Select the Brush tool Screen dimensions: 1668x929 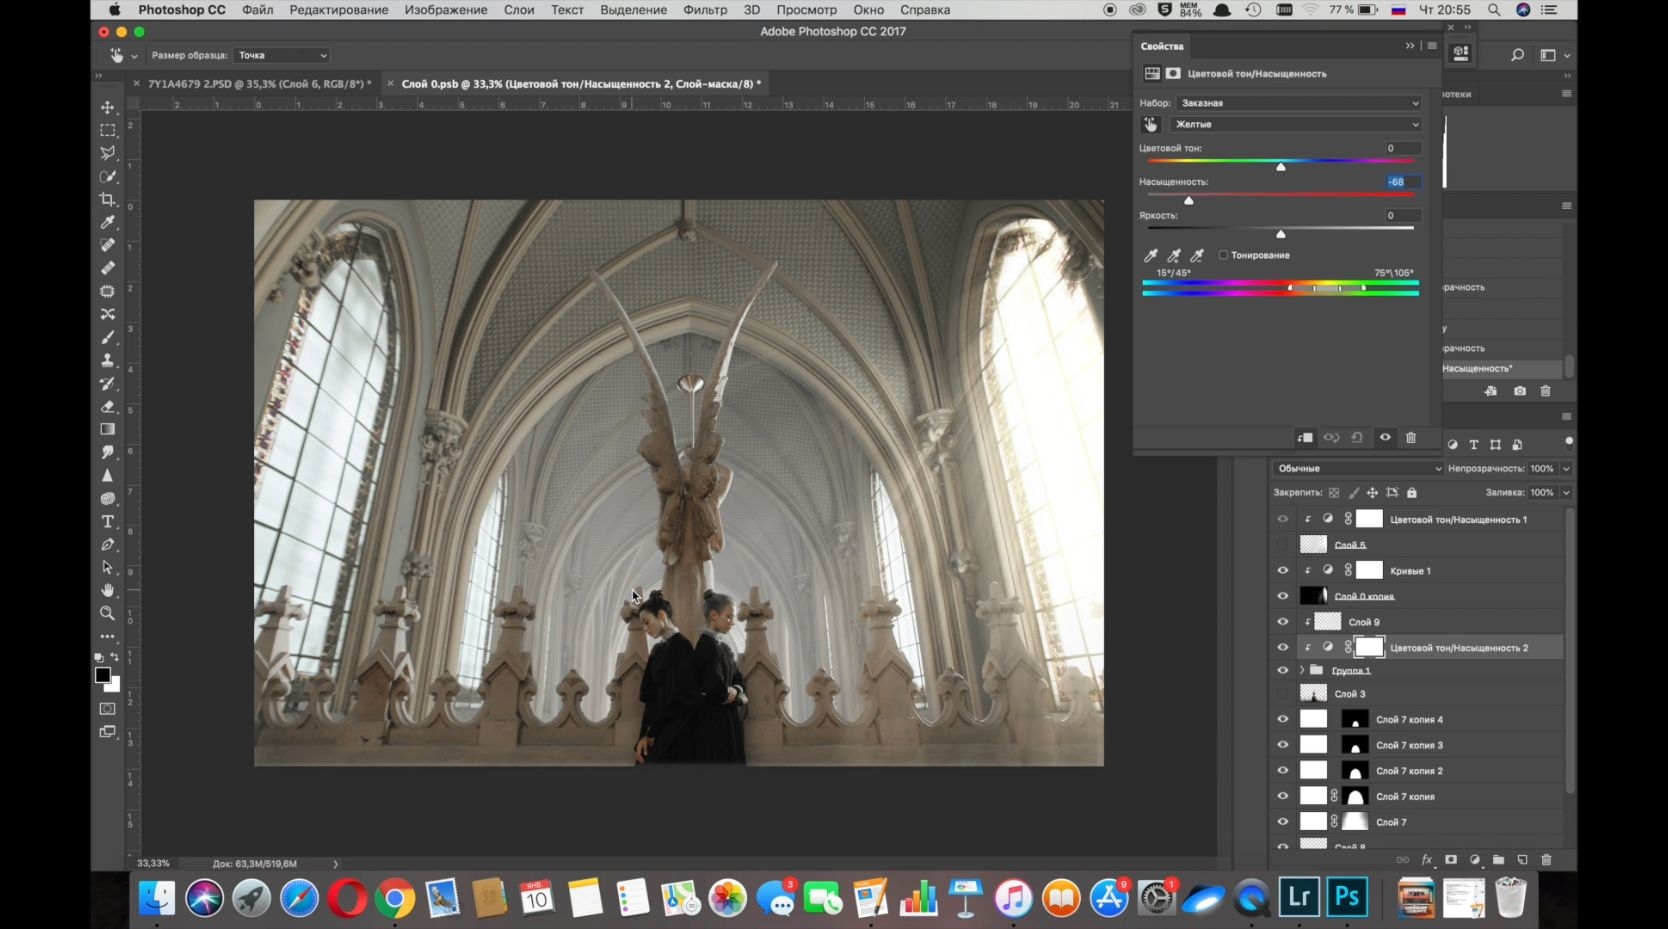(x=107, y=337)
